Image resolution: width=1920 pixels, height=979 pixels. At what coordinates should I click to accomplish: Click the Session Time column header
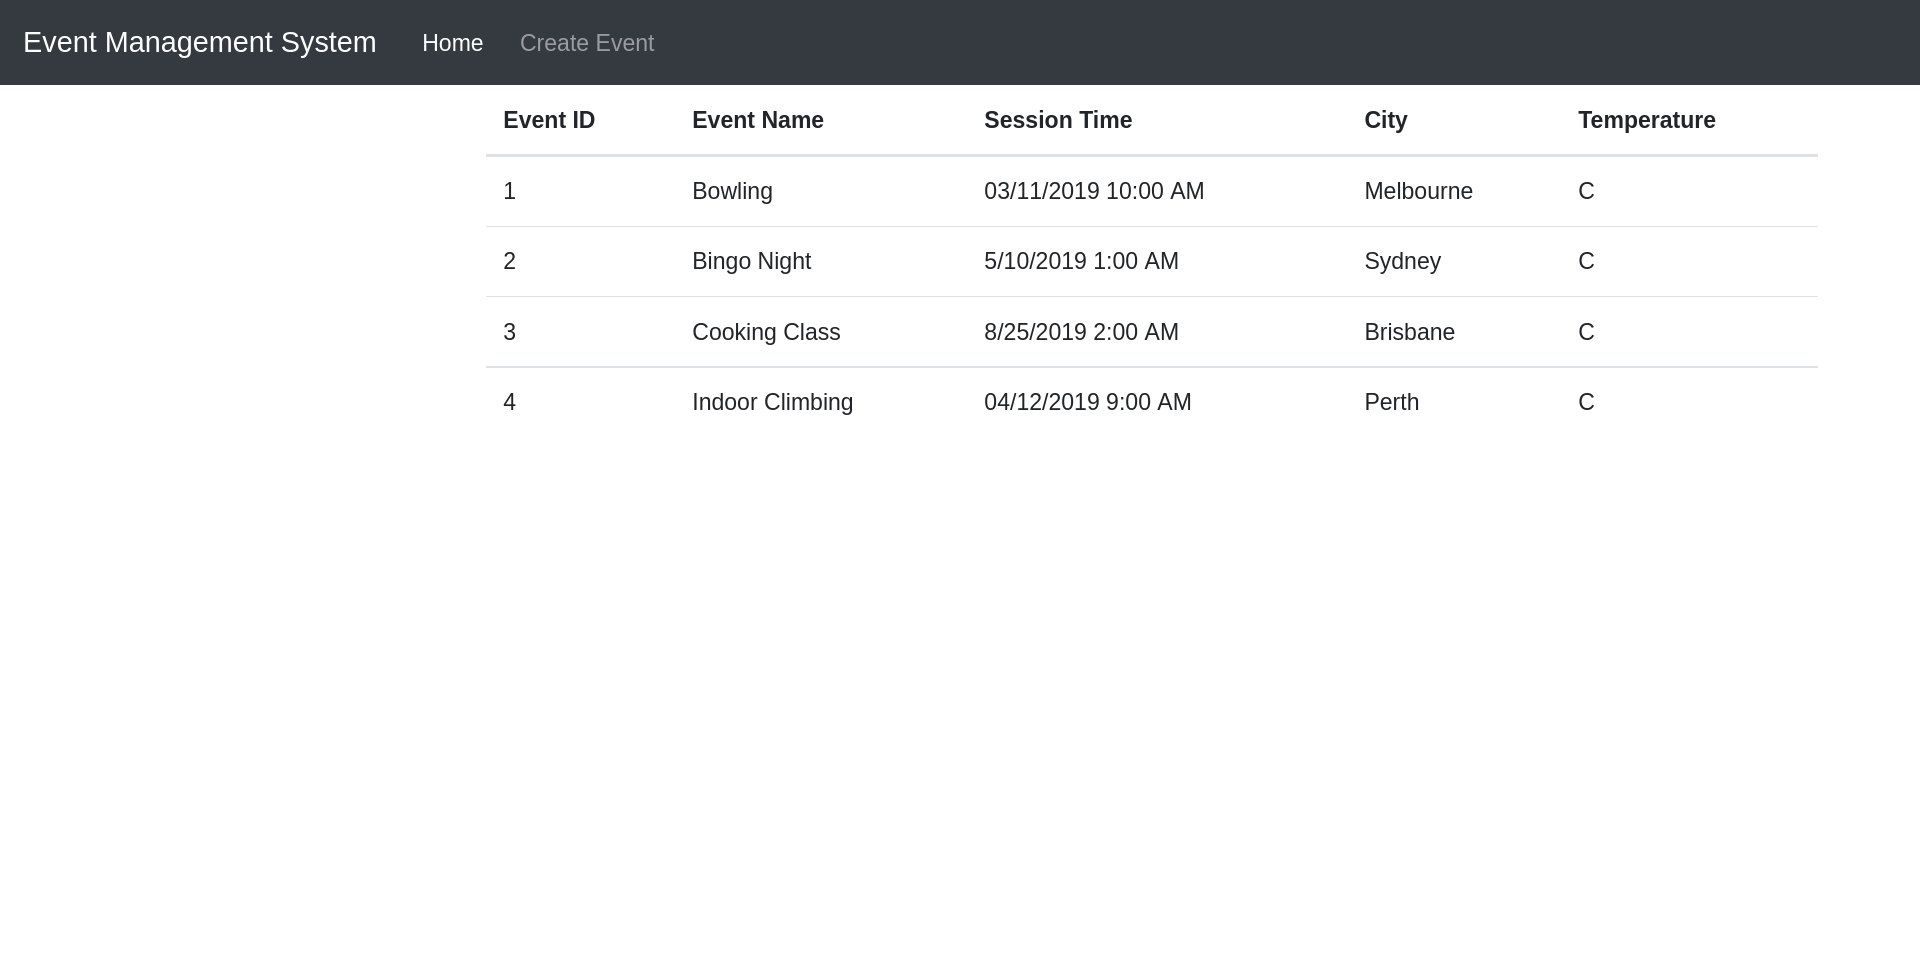click(x=1058, y=120)
